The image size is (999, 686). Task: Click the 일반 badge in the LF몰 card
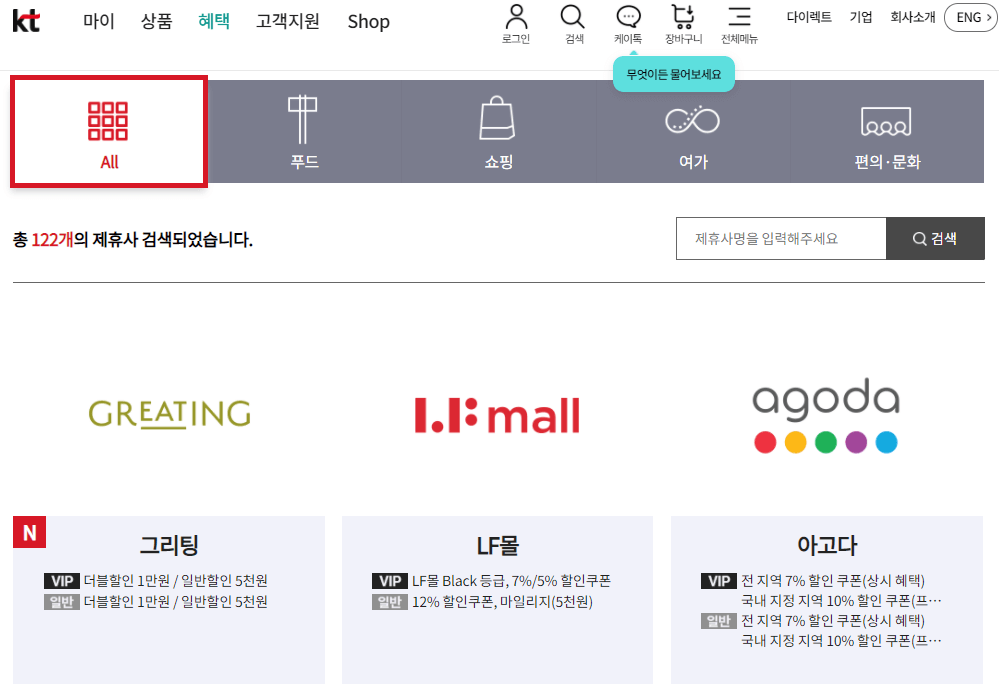(390, 602)
